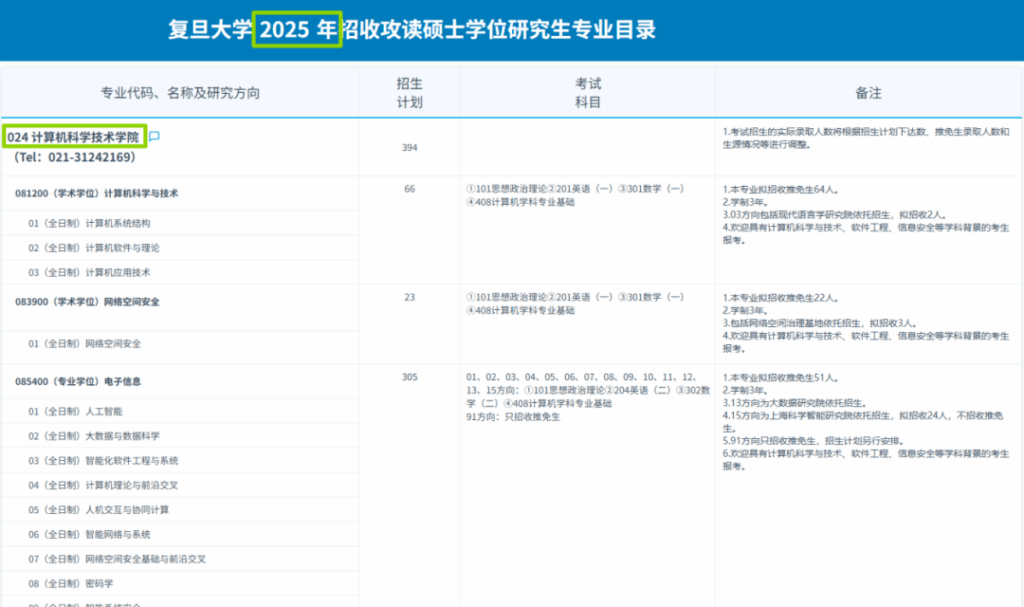1024x607 pixels.
Task: Click the telephone number 021-31242169
Action: [x=89, y=157]
